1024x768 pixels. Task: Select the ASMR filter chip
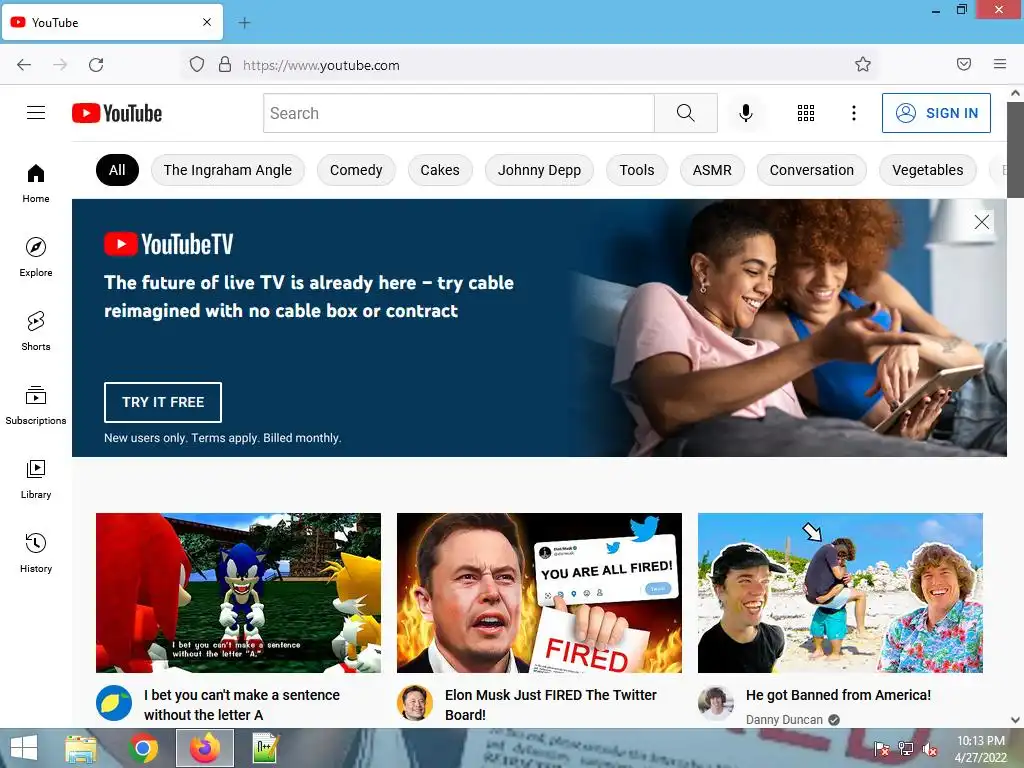[712, 170]
